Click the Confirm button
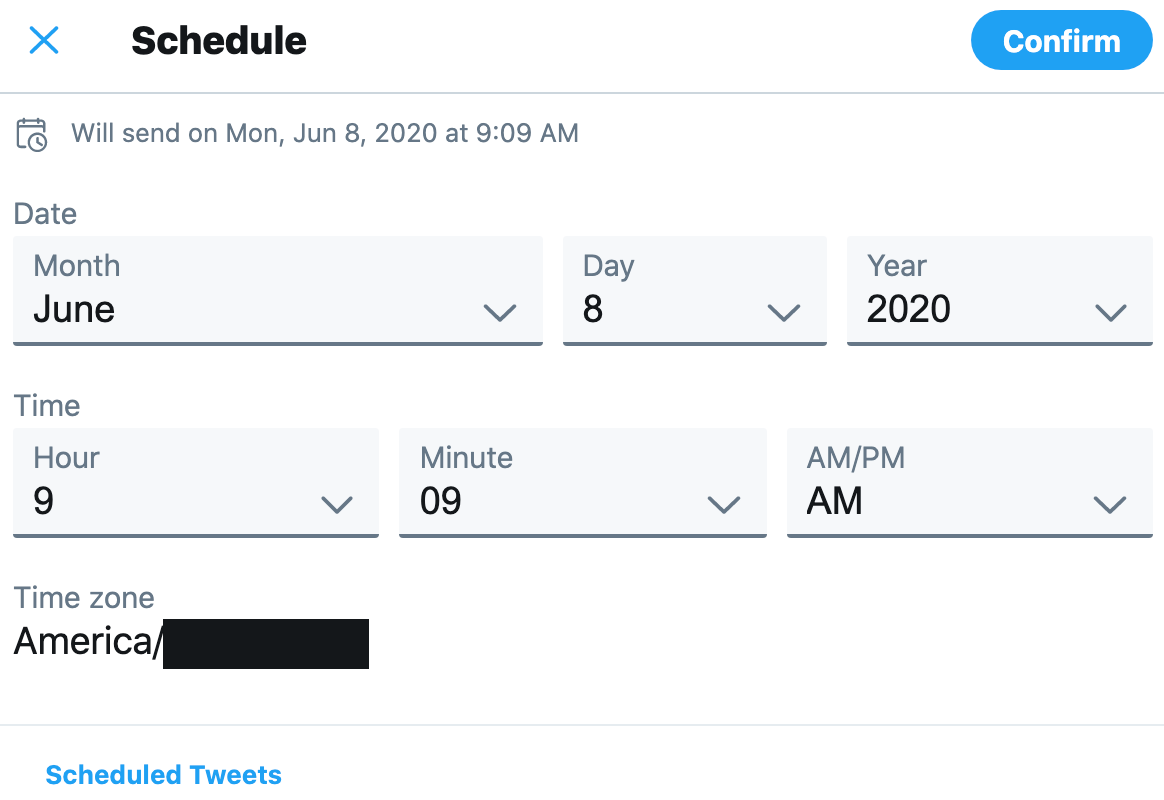The width and height of the screenshot is (1164, 800). point(1062,41)
